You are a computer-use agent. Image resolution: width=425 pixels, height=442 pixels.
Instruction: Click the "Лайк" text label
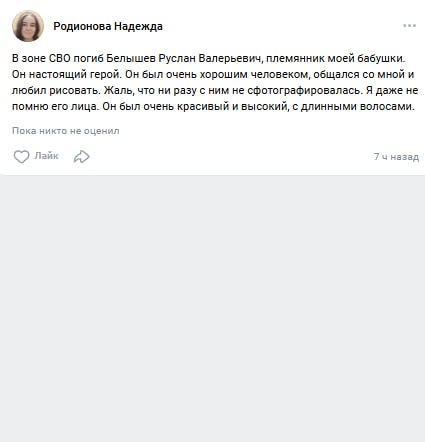(46, 156)
